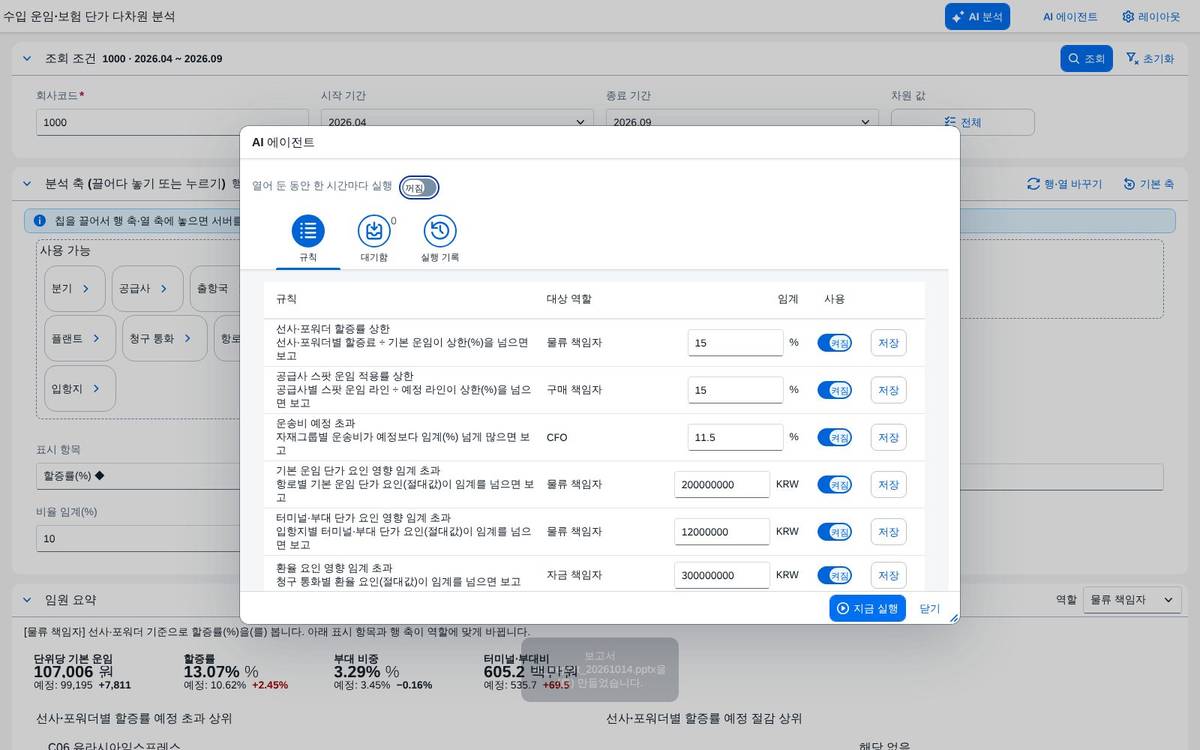Image resolution: width=1200 pixels, height=750 pixels.
Task: Click the CFO role cell
Action: pyautogui.click(x=557, y=437)
